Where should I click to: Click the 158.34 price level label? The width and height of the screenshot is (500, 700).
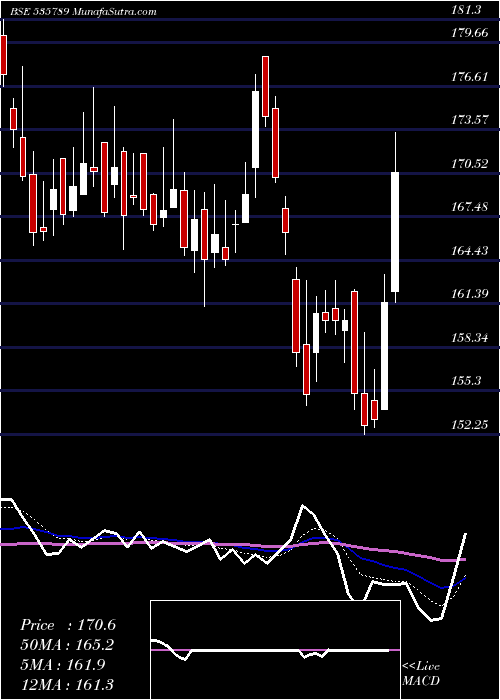(x=469, y=338)
